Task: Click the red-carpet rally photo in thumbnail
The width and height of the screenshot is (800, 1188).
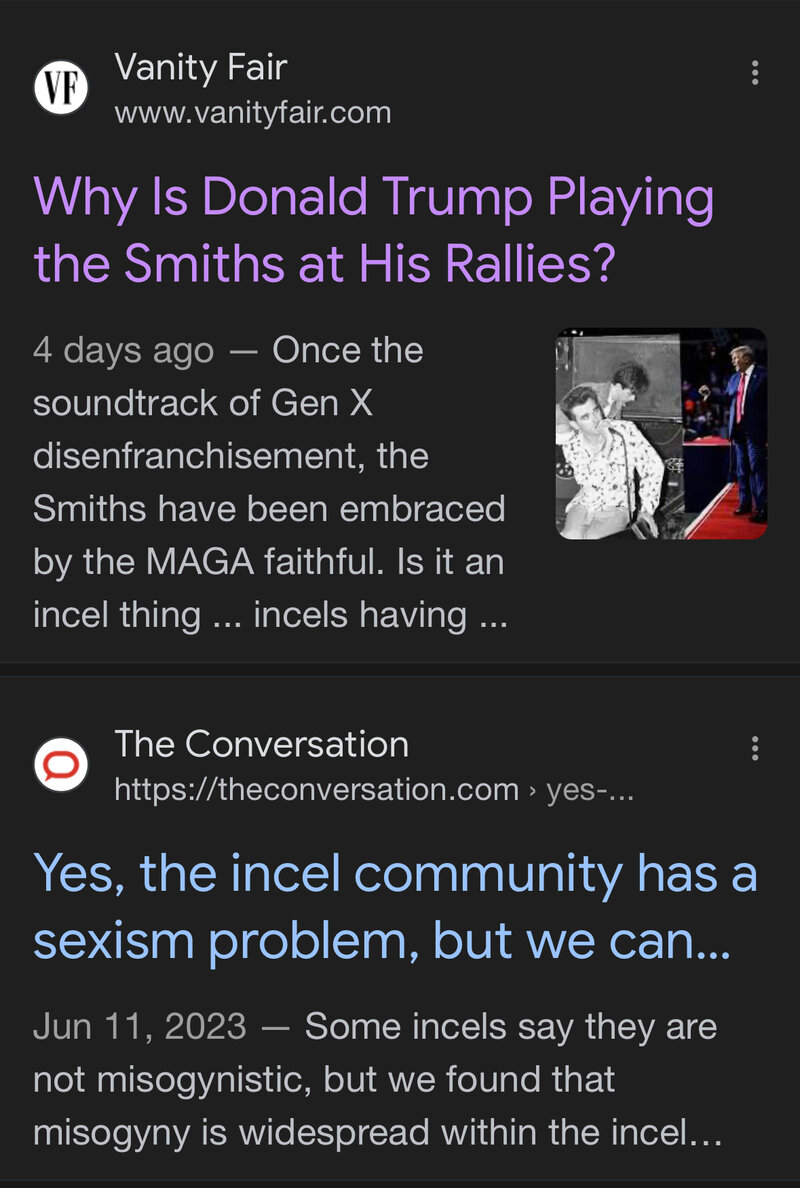Action: point(727,434)
